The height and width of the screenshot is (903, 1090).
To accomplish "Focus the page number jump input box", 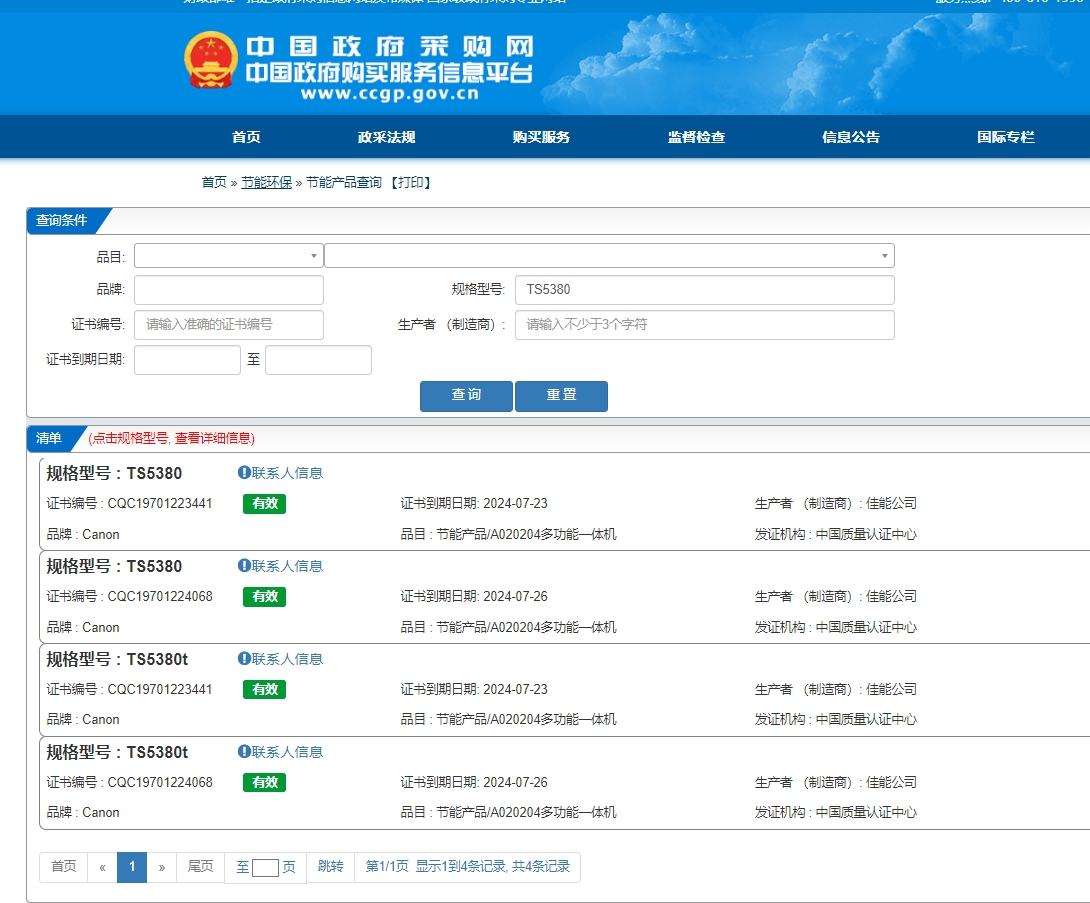I will 265,868.
